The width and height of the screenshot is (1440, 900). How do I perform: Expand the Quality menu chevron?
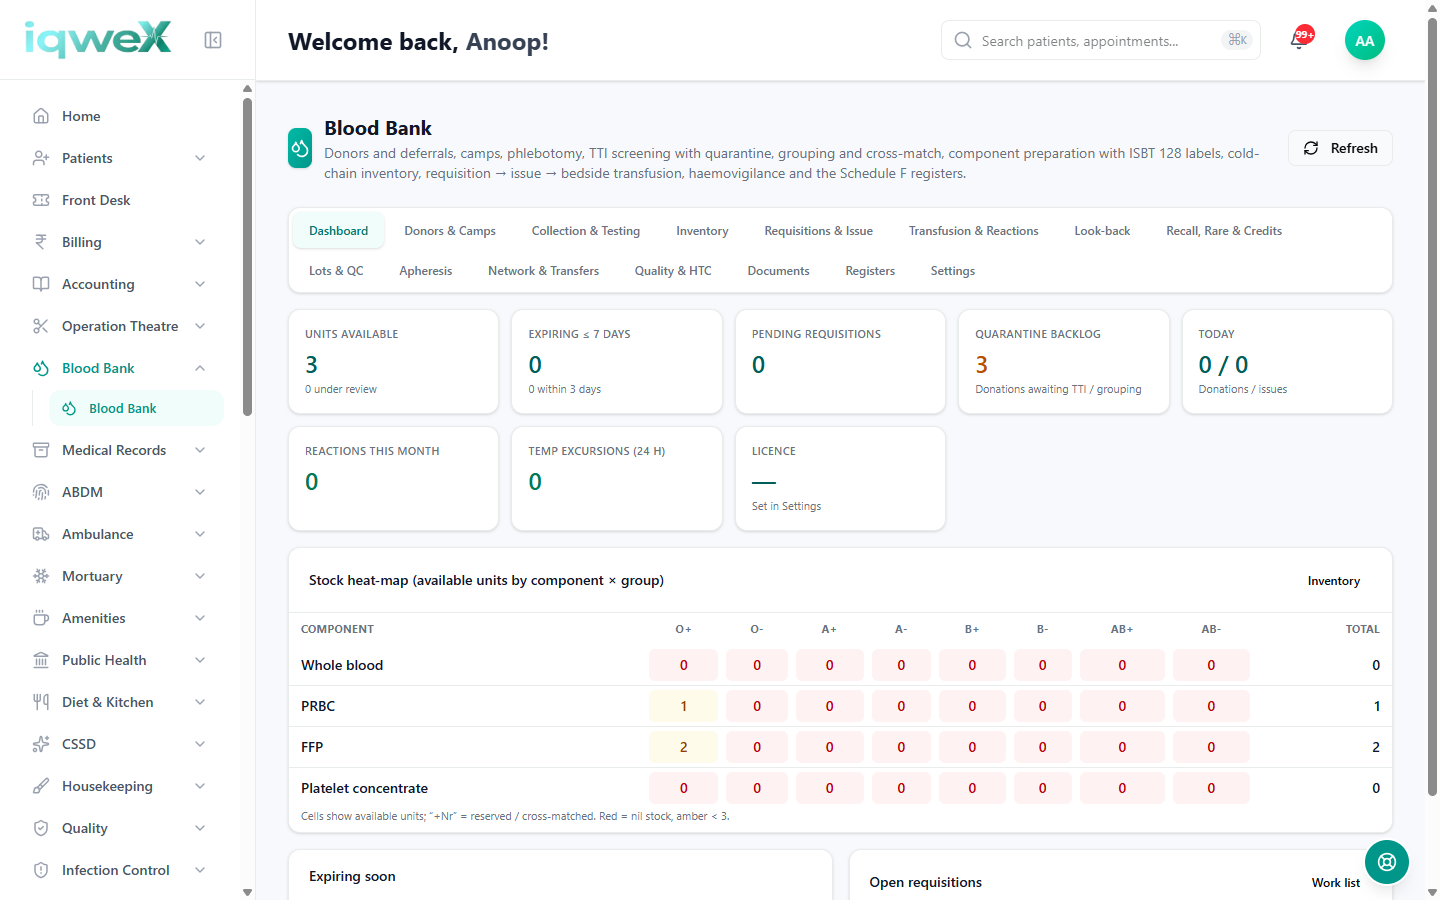(200, 828)
